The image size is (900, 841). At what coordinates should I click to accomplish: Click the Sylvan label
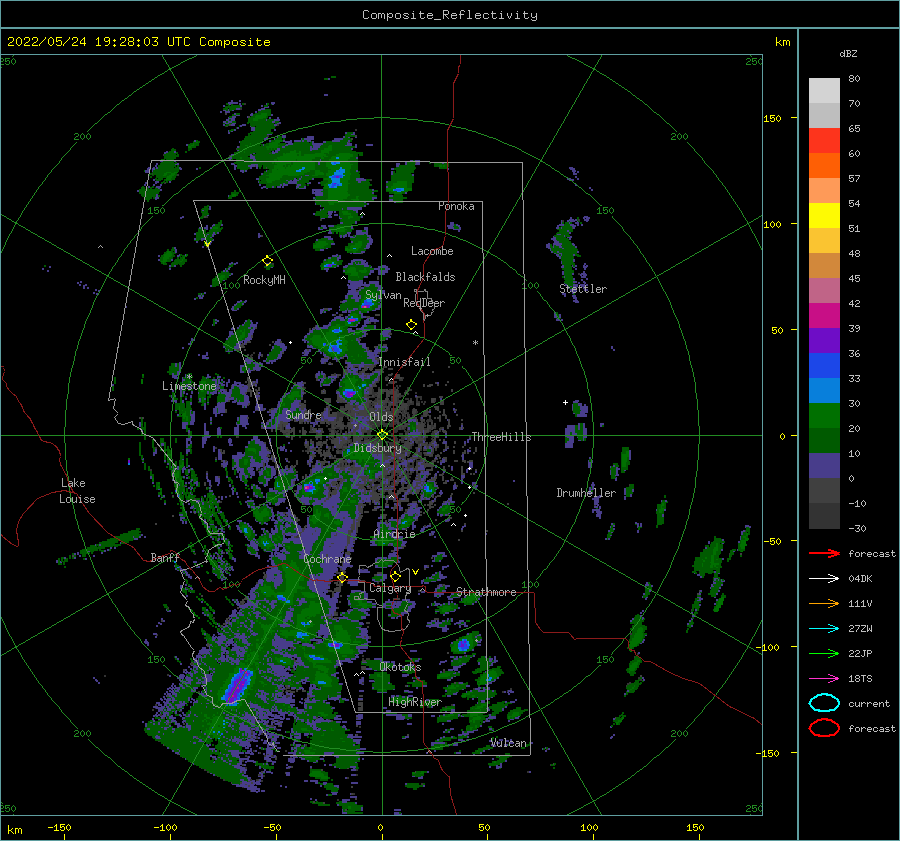383,295
